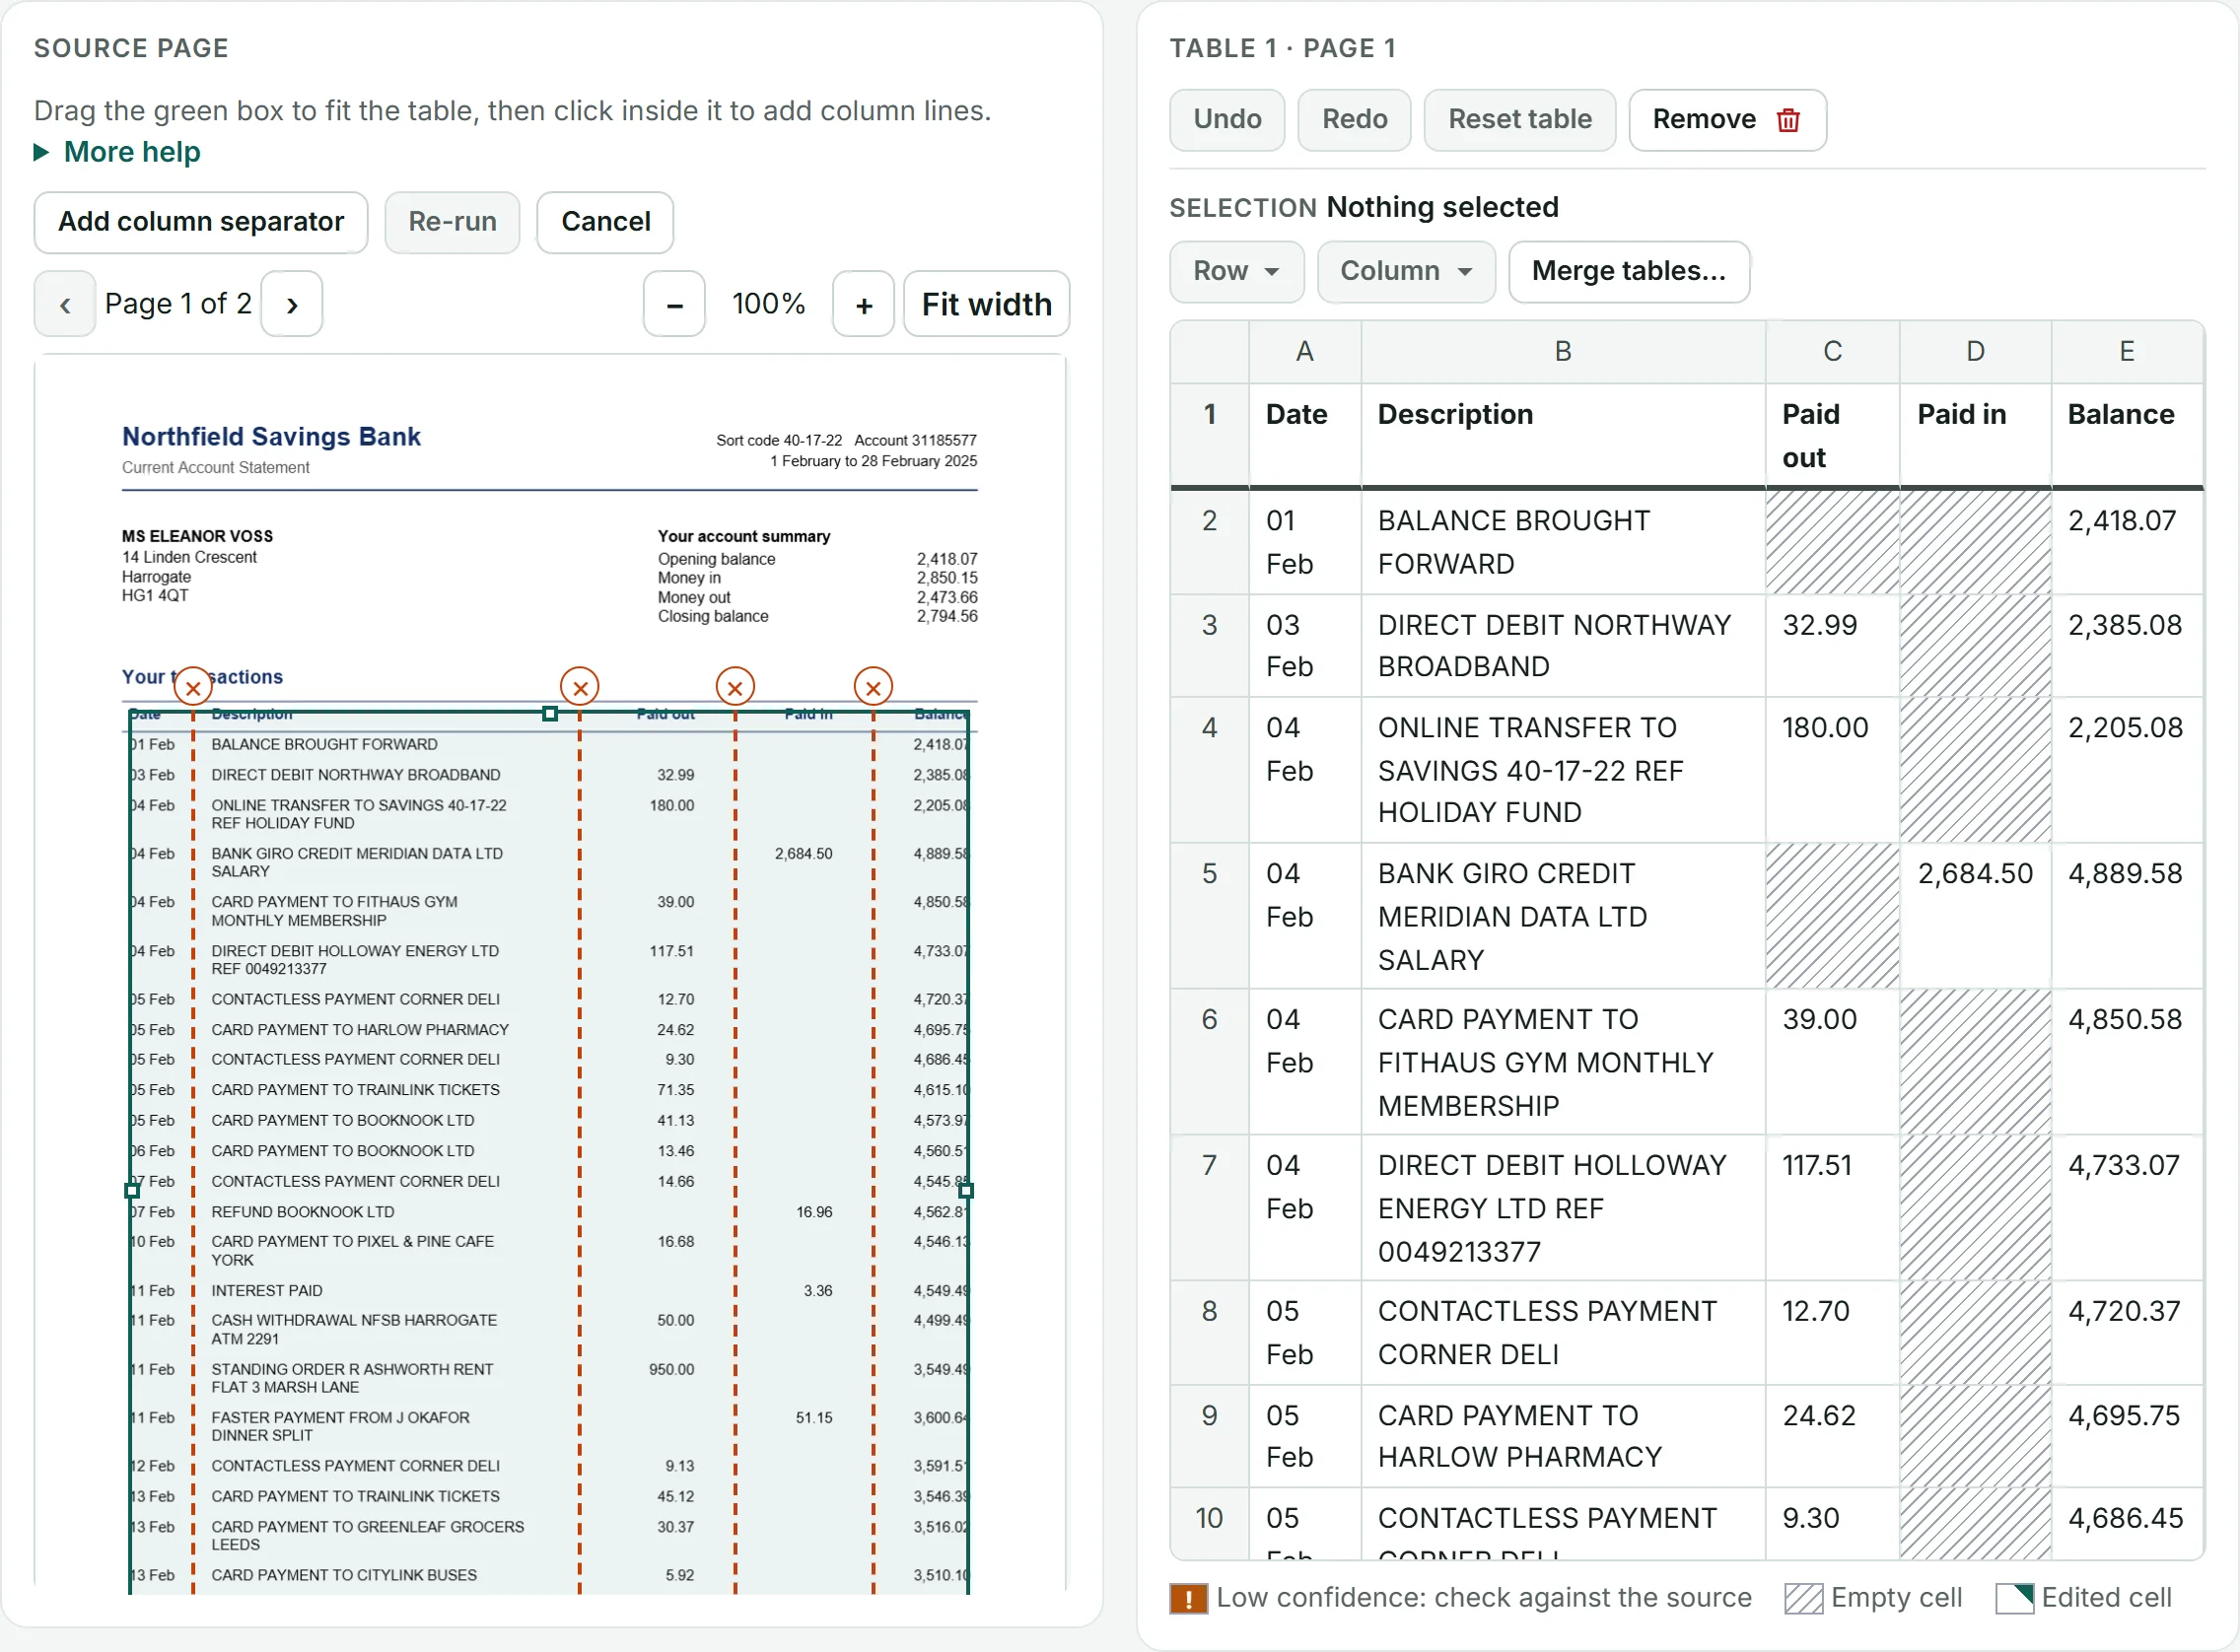Image resolution: width=2240 pixels, height=1652 pixels.
Task: Remove separator between Paid out and Paid in
Action: tap(735, 687)
